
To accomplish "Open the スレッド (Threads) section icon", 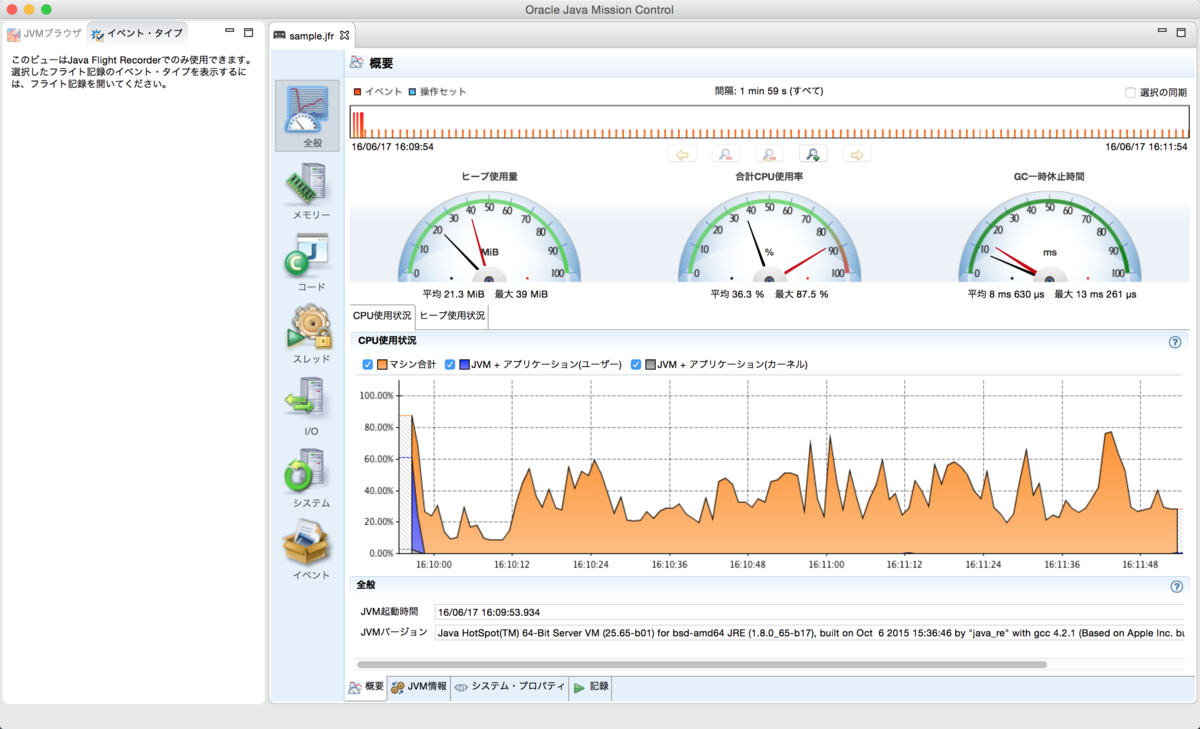I will point(308,326).
